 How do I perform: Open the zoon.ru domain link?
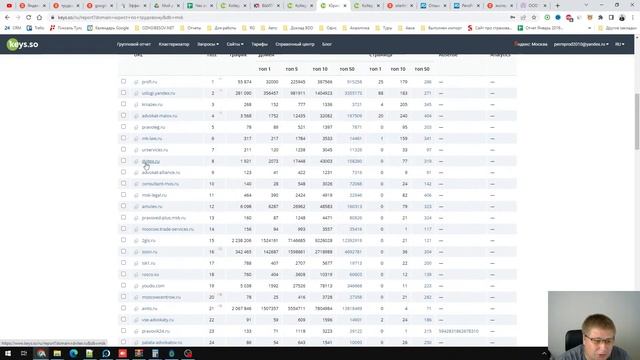pos(149,252)
